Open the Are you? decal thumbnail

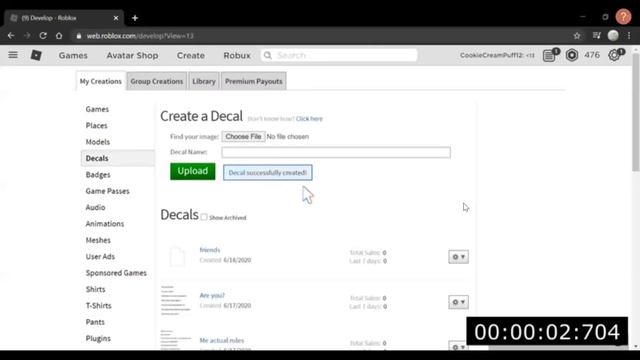tap(176, 301)
